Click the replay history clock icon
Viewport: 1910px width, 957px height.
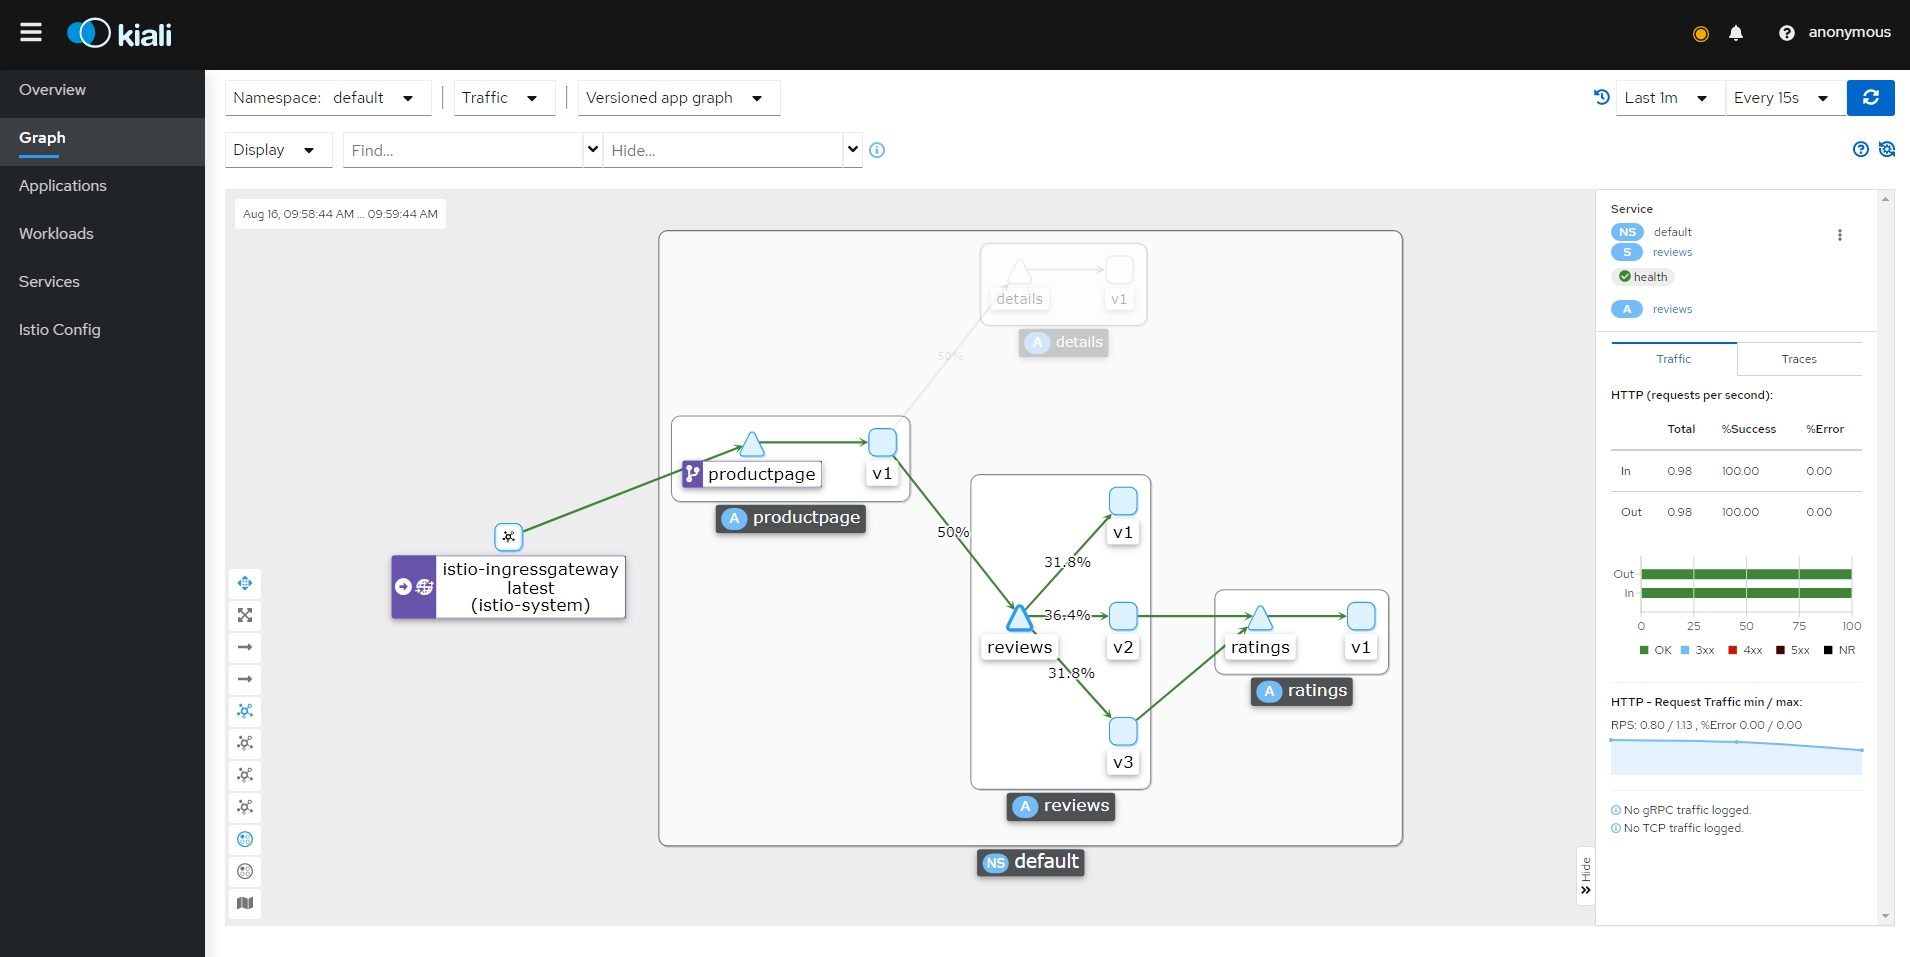pyautogui.click(x=1601, y=97)
